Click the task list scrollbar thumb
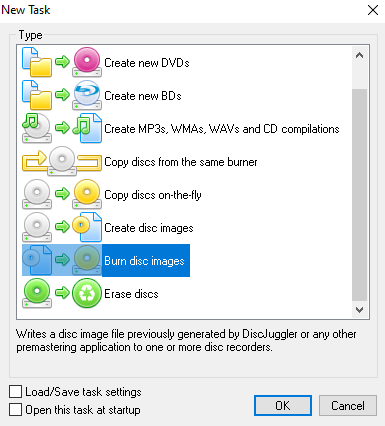385x426 pixels. pyautogui.click(x=359, y=195)
